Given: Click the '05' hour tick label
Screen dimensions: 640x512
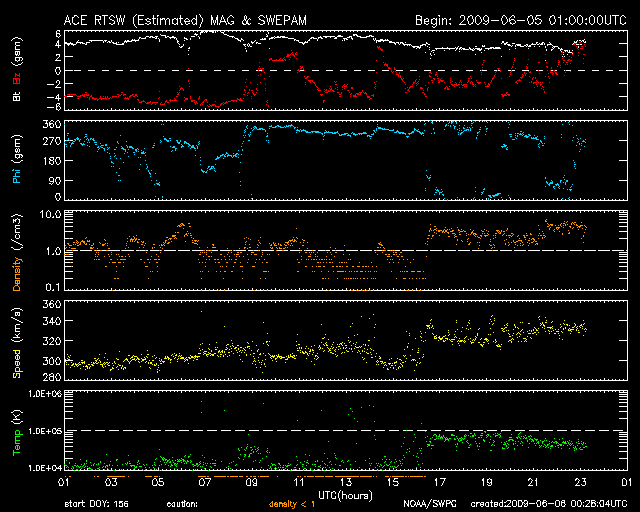Looking at the screenshot, I should 158,482.
